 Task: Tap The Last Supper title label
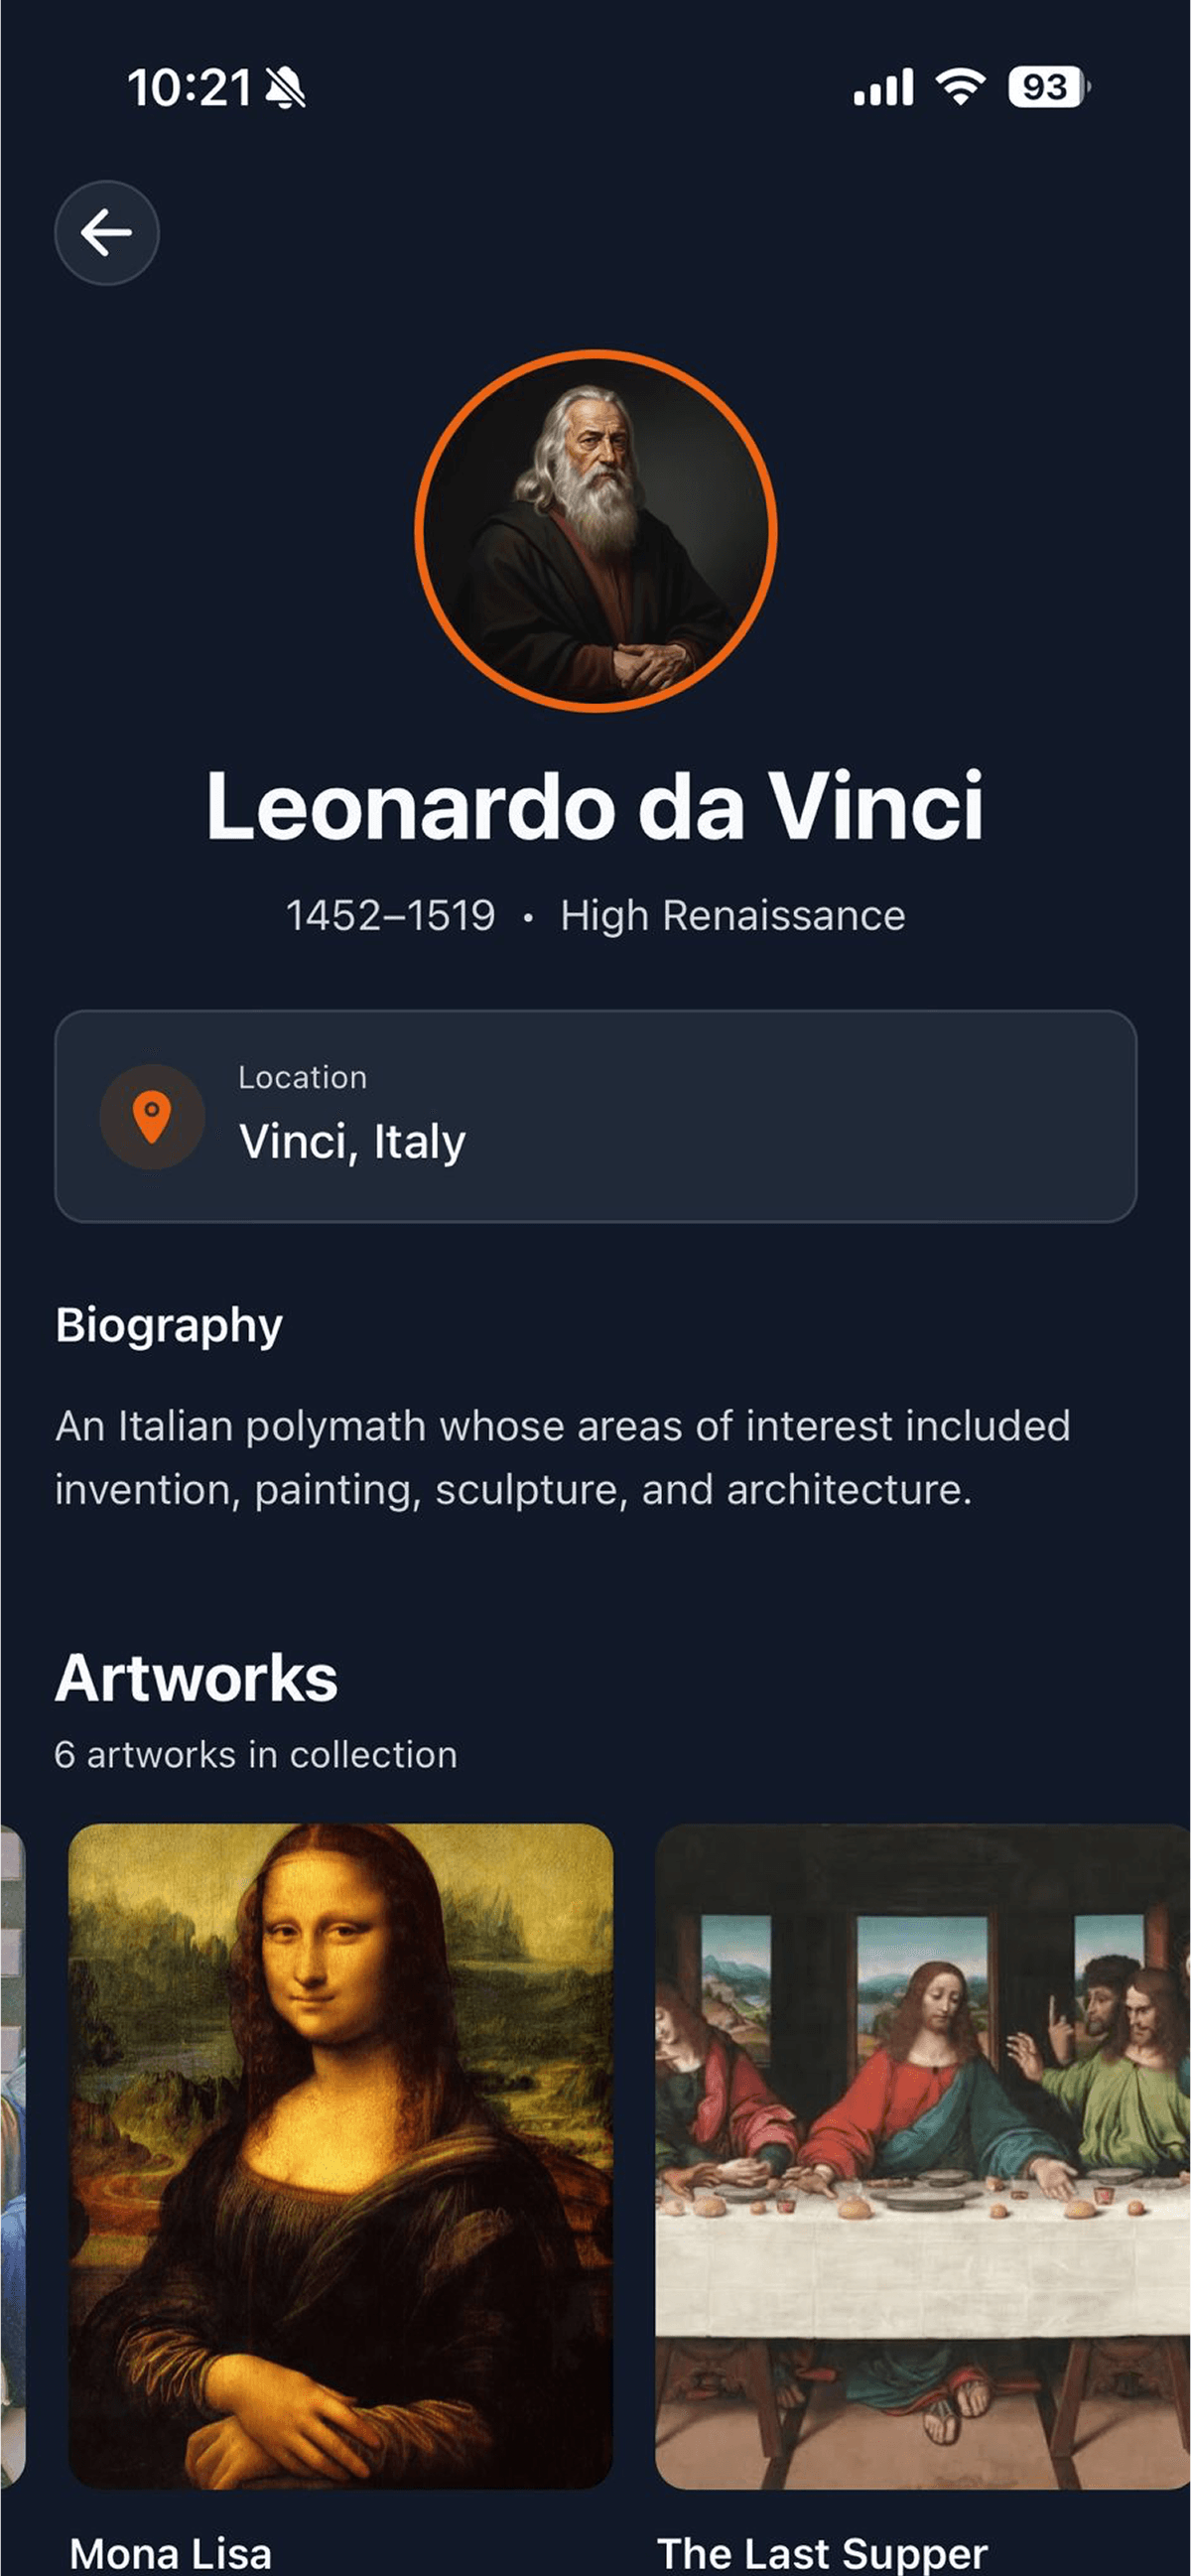click(x=822, y=2552)
